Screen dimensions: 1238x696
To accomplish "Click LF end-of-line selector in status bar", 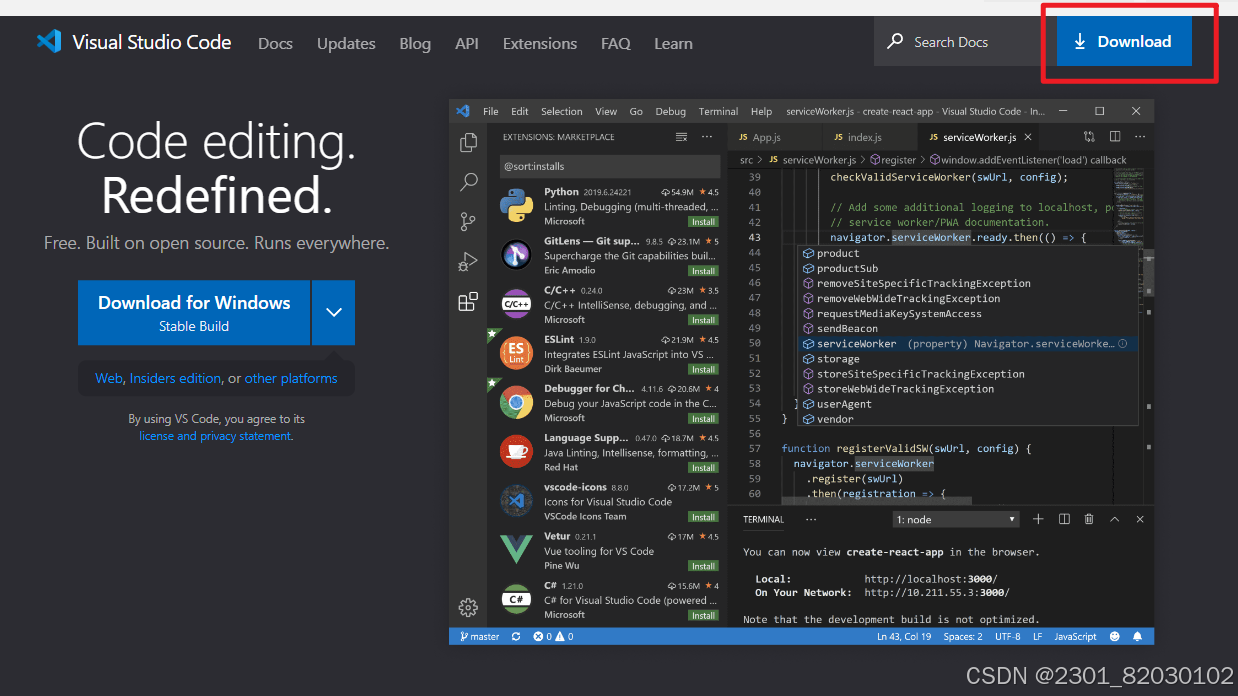I will pyautogui.click(x=1037, y=636).
